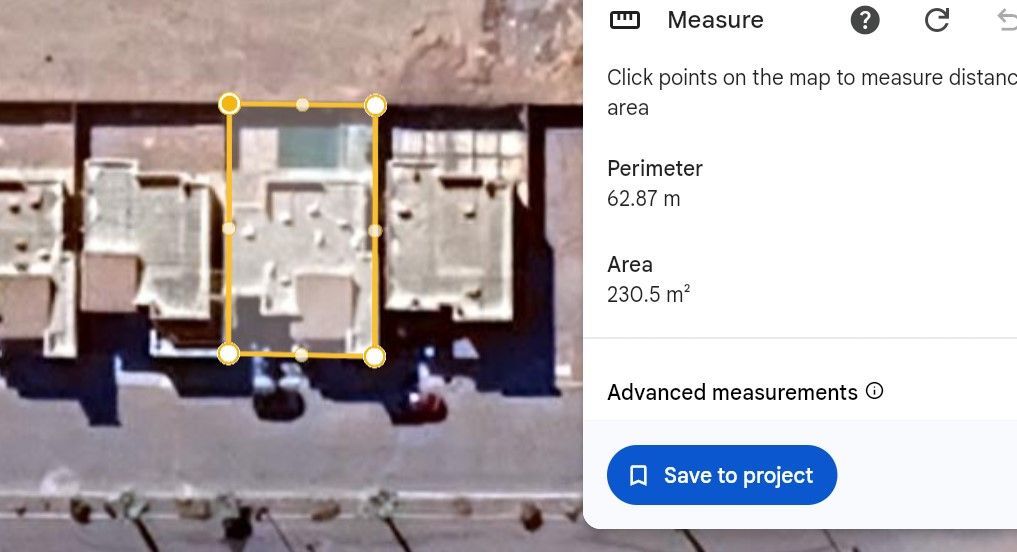This screenshot has width=1017, height=552.
Task: Click the Perimeter value 62.87 m
Action: pos(643,198)
